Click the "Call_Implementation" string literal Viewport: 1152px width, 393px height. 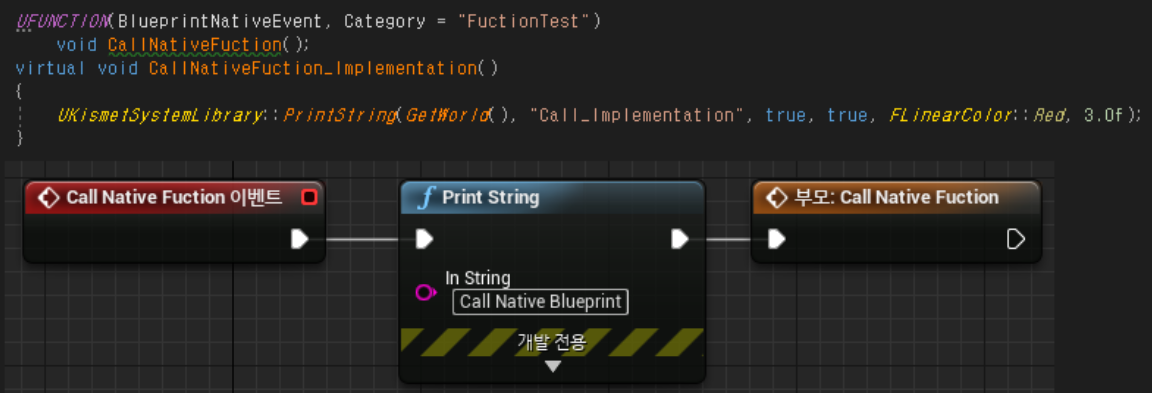tap(637, 115)
